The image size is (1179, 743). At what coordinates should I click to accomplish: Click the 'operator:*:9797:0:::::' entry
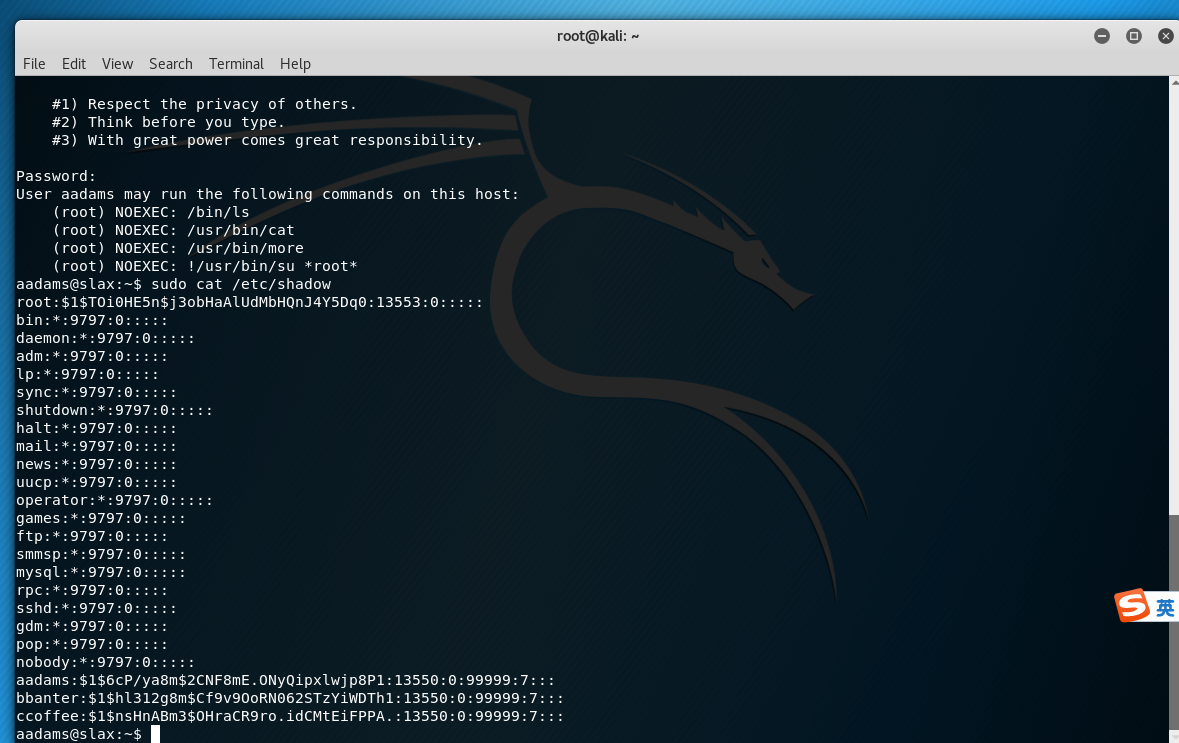pos(114,501)
